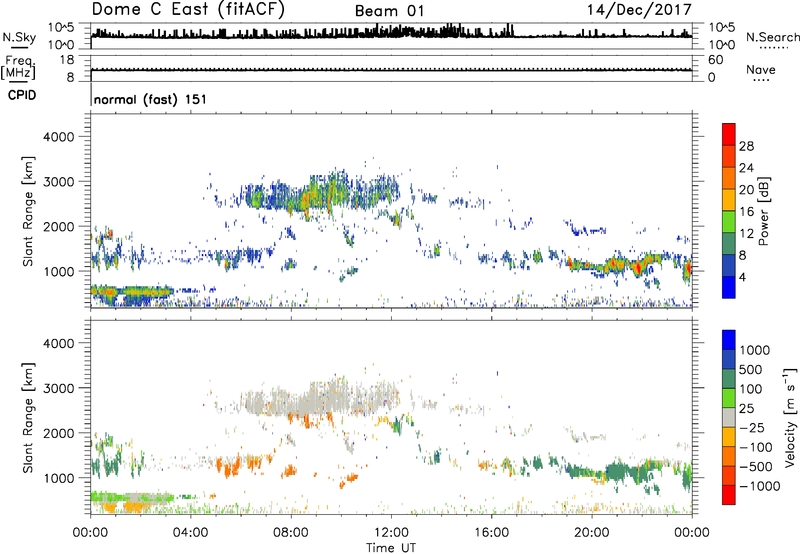
Task: Click the "CPID" label
Action: point(22,95)
